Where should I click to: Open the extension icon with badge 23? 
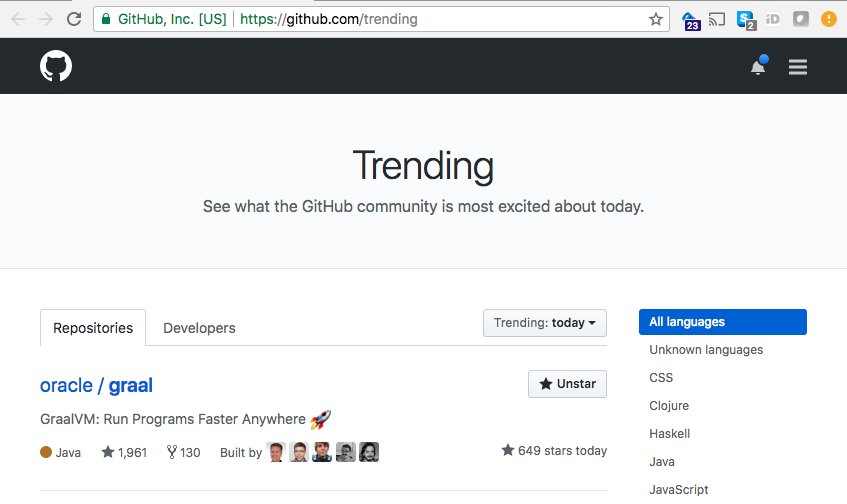click(x=691, y=21)
